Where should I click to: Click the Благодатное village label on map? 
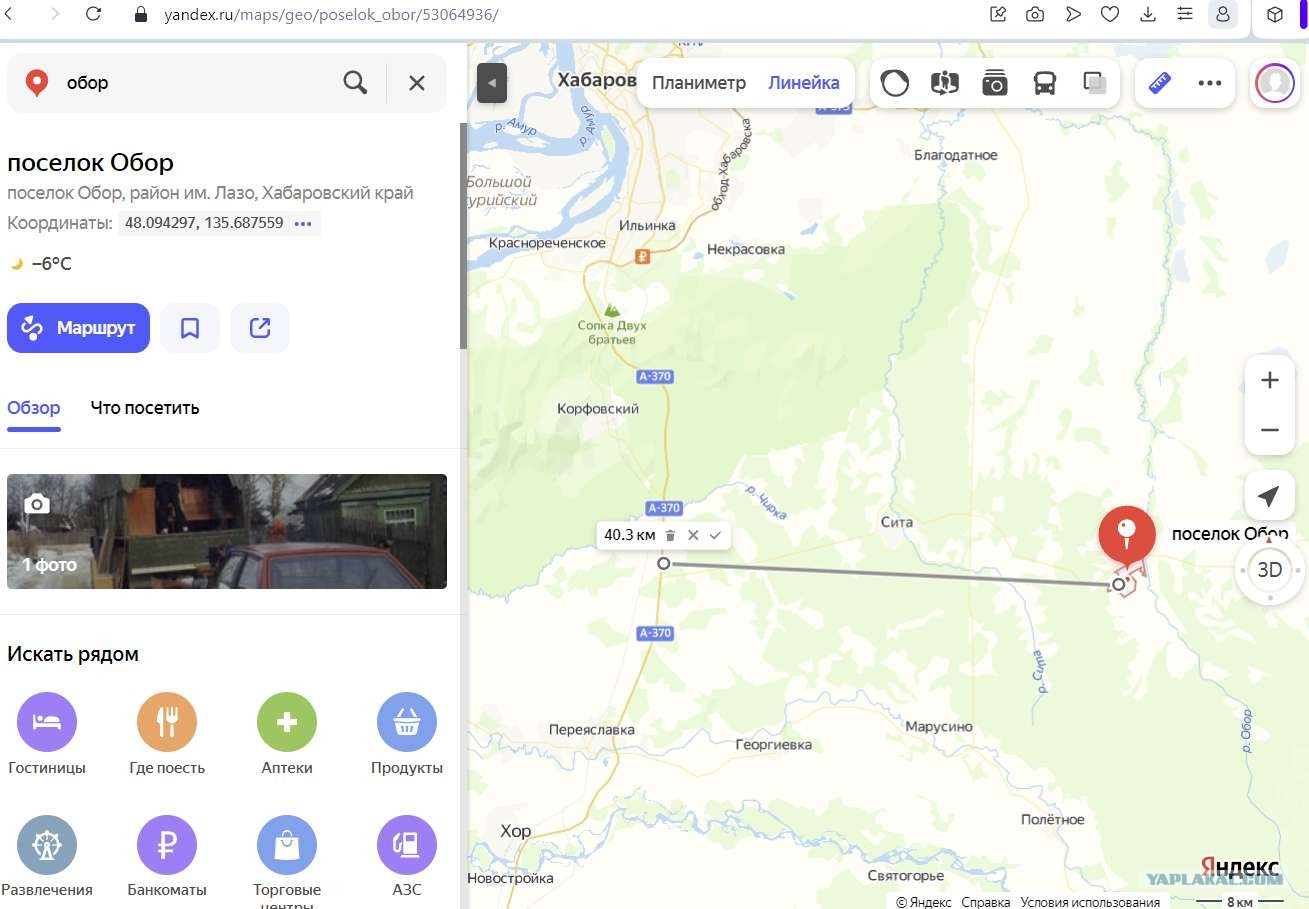(956, 155)
